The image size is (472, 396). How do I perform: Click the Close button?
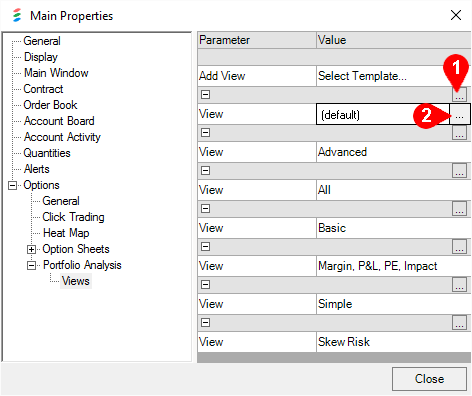(429, 379)
